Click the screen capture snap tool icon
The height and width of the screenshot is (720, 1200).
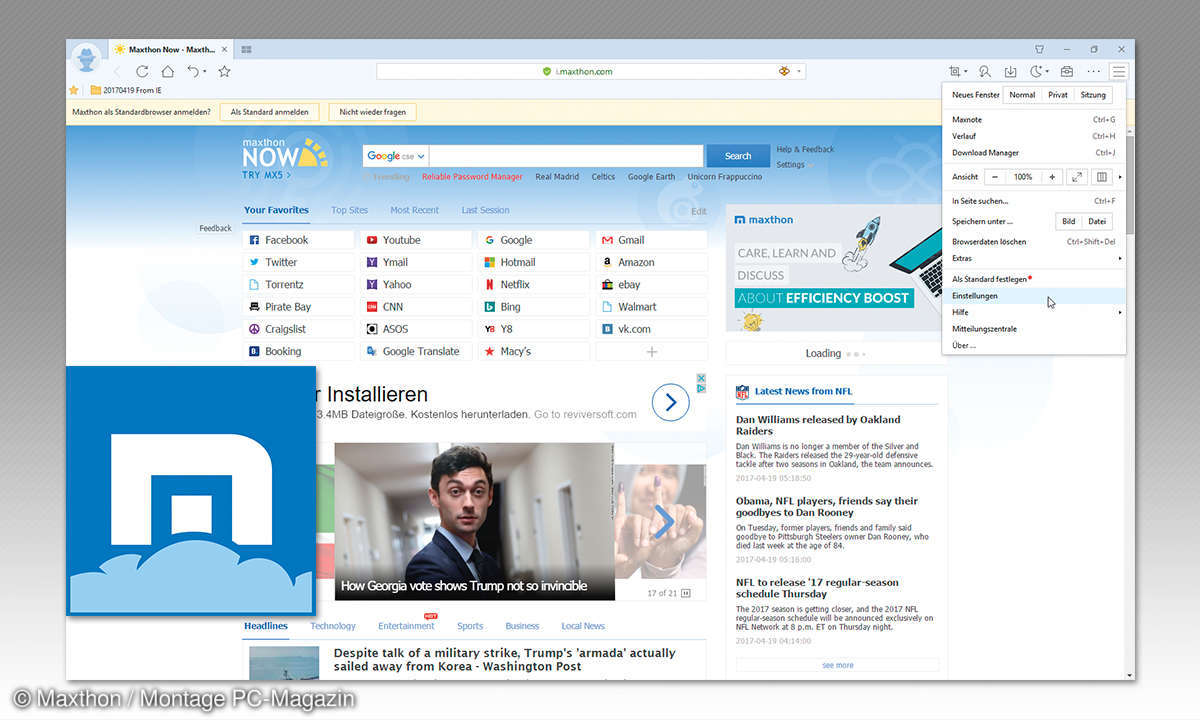955,71
